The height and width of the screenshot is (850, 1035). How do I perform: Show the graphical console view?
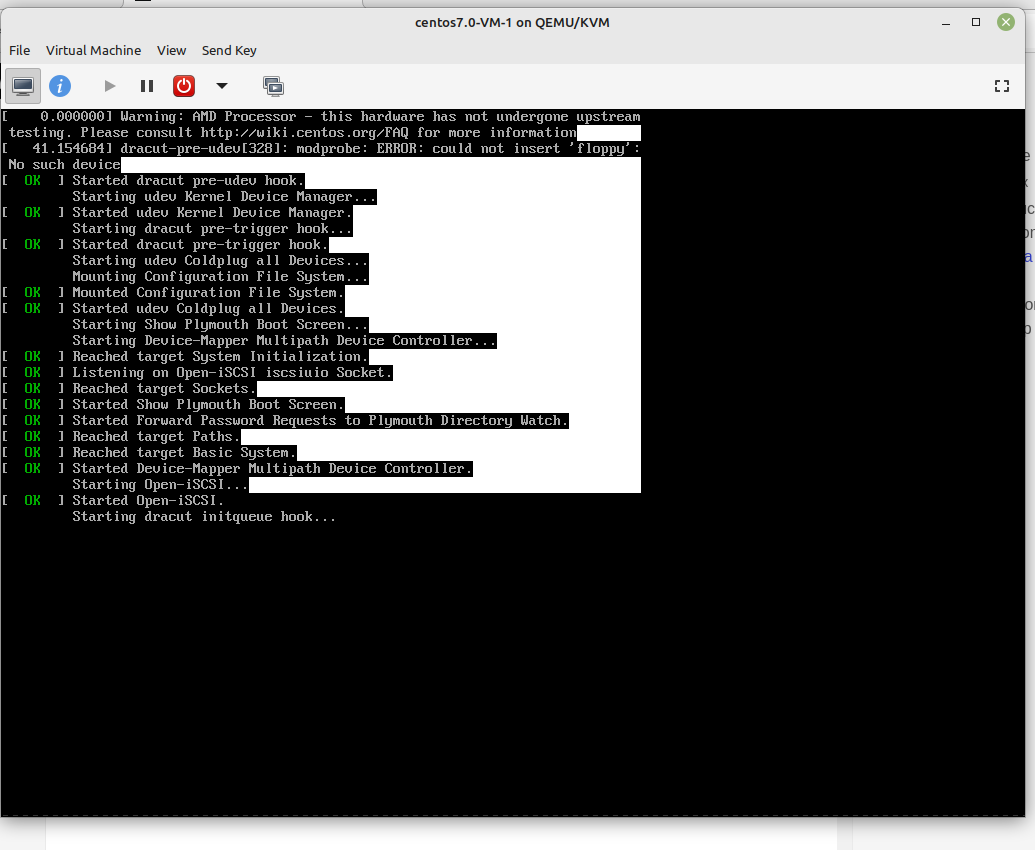[x=23, y=86]
